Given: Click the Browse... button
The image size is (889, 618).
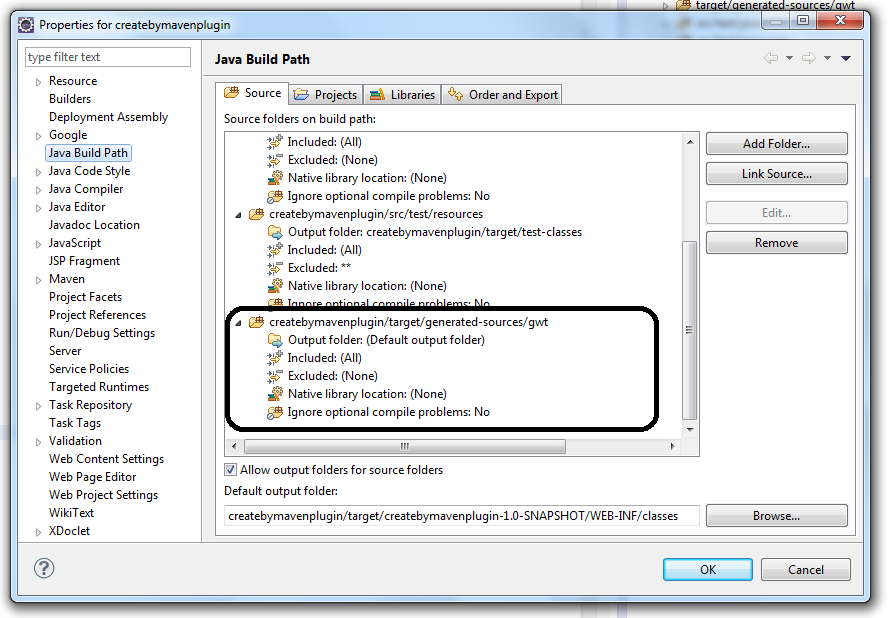Looking at the screenshot, I should point(776,516).
